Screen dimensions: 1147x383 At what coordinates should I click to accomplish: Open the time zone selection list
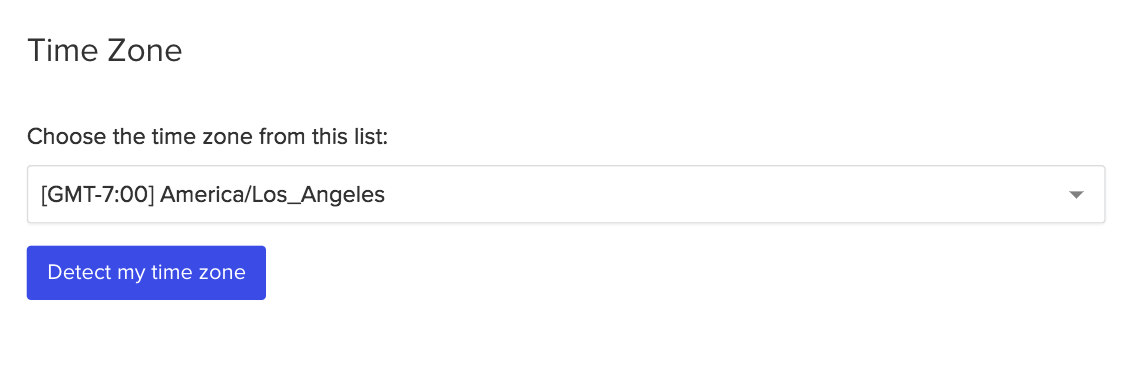pyautogui.click(x=565, y=194)
